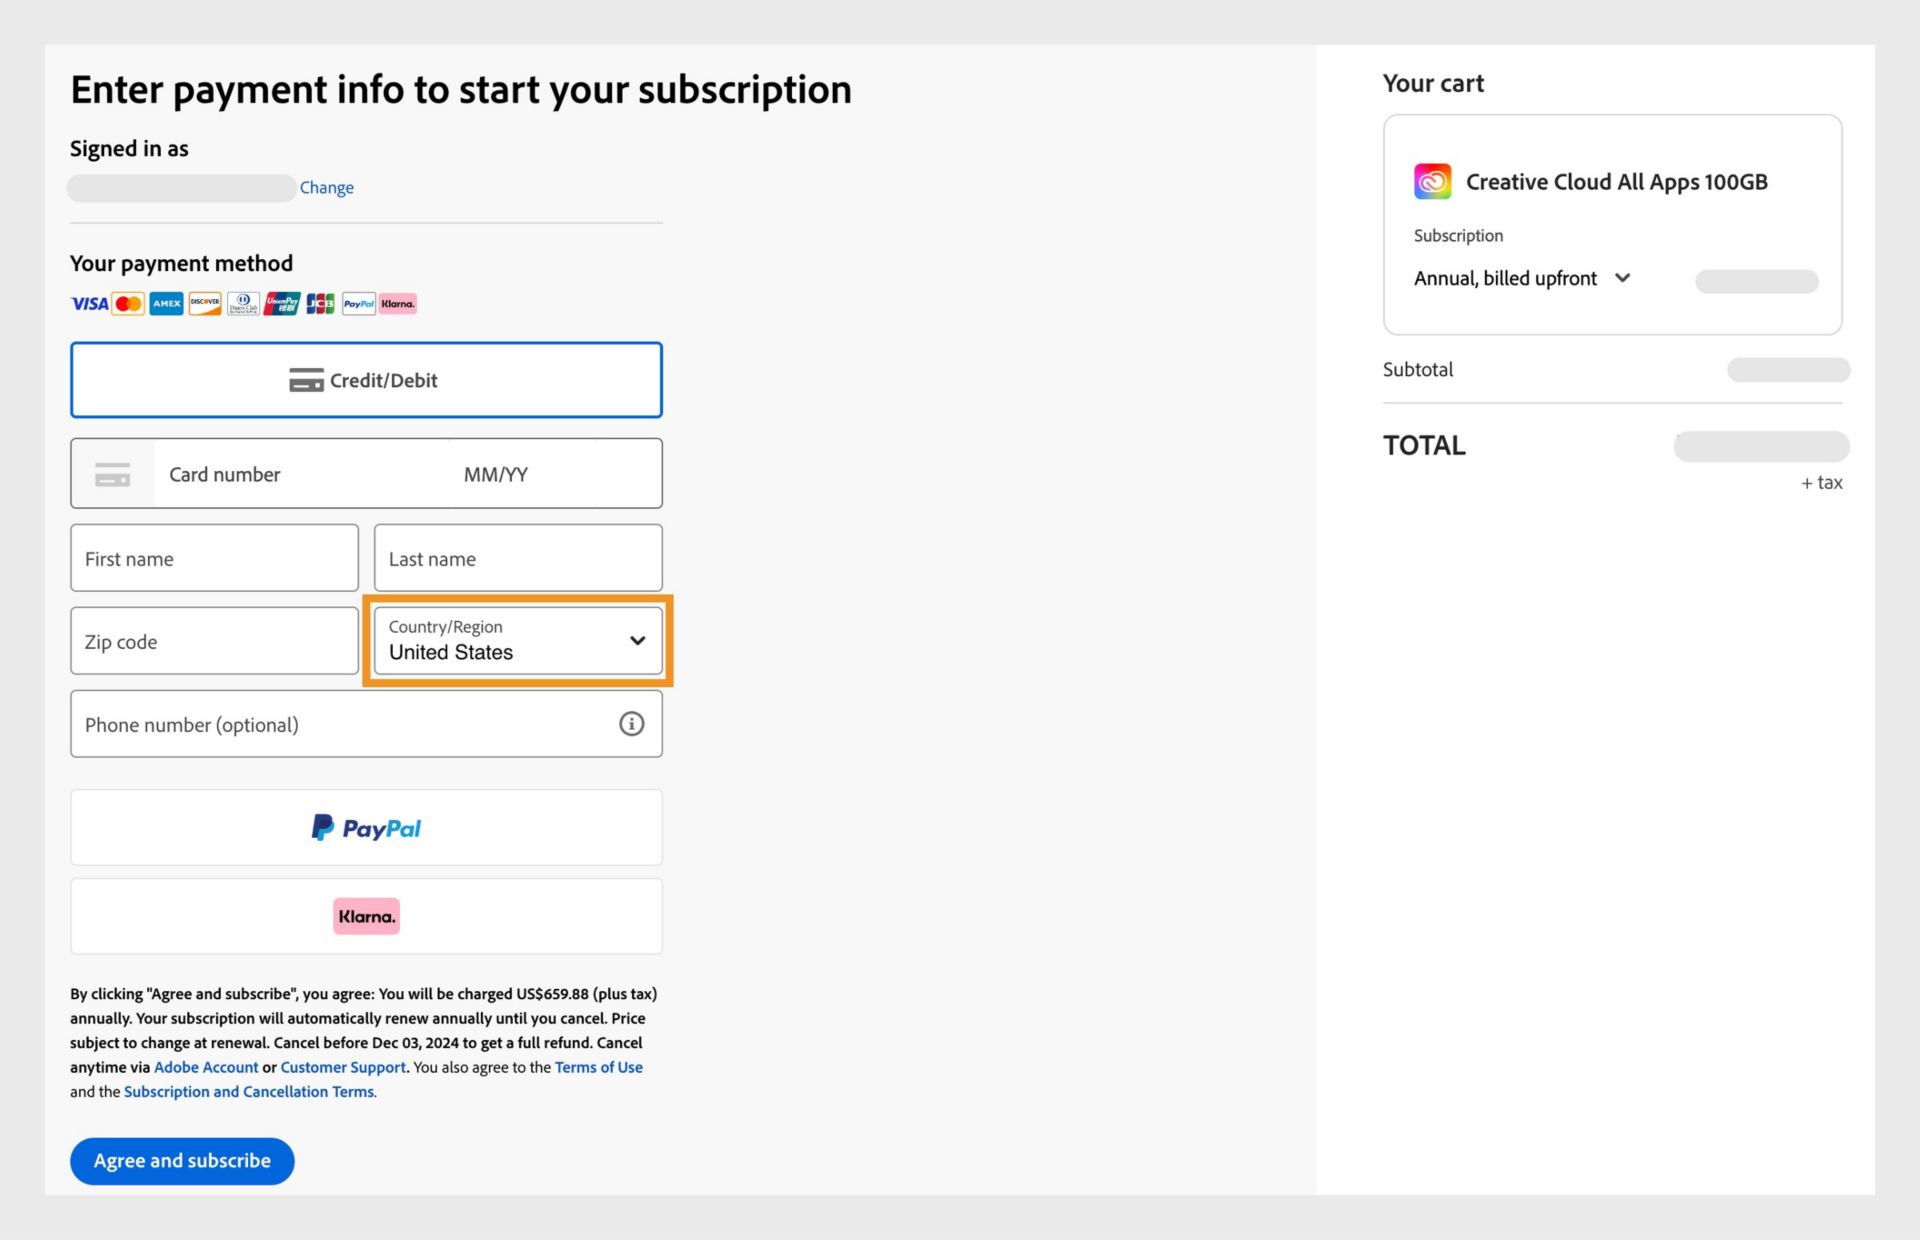Expand the Annual, billed upfront subscription dropdown
Screen dimensions: 1920x1240
point(1522,278)
